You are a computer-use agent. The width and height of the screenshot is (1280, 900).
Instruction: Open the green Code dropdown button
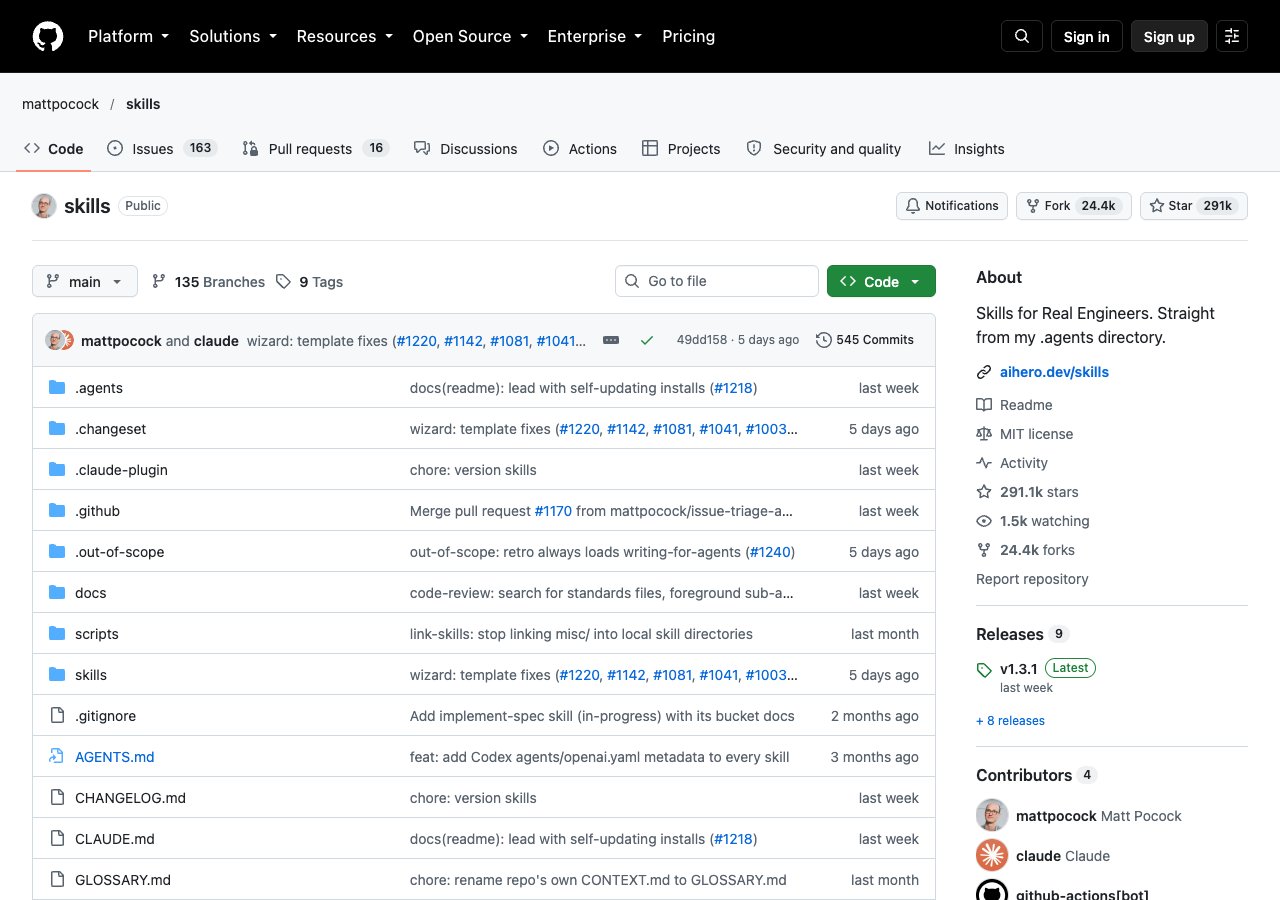click(x=881, y=281)
